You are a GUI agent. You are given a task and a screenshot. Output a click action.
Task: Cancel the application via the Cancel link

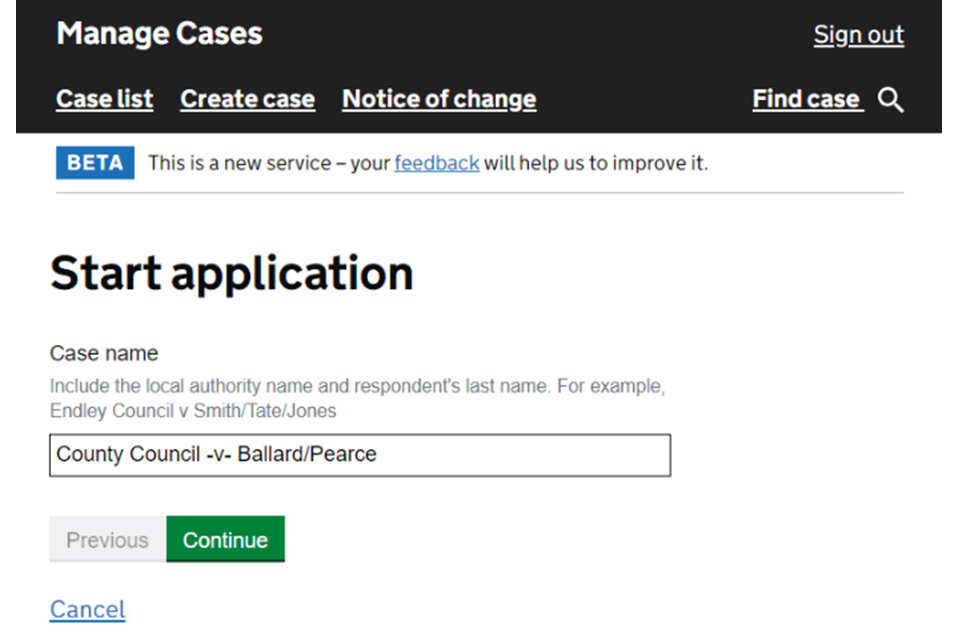tap(88, 609)
